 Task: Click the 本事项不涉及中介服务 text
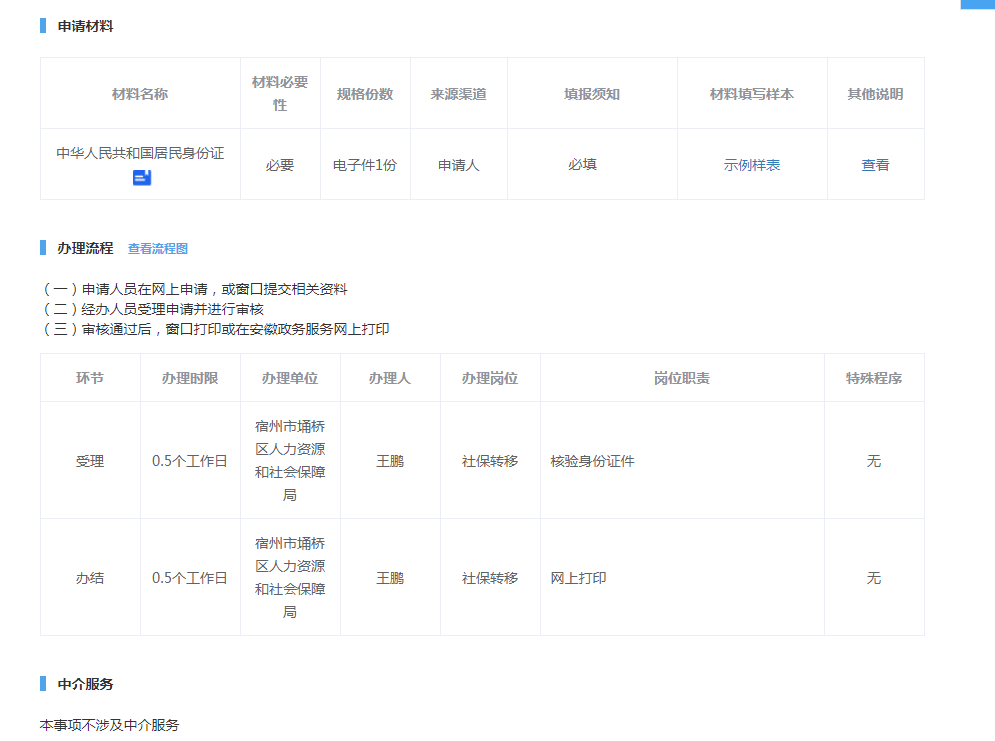pos(109,725)
